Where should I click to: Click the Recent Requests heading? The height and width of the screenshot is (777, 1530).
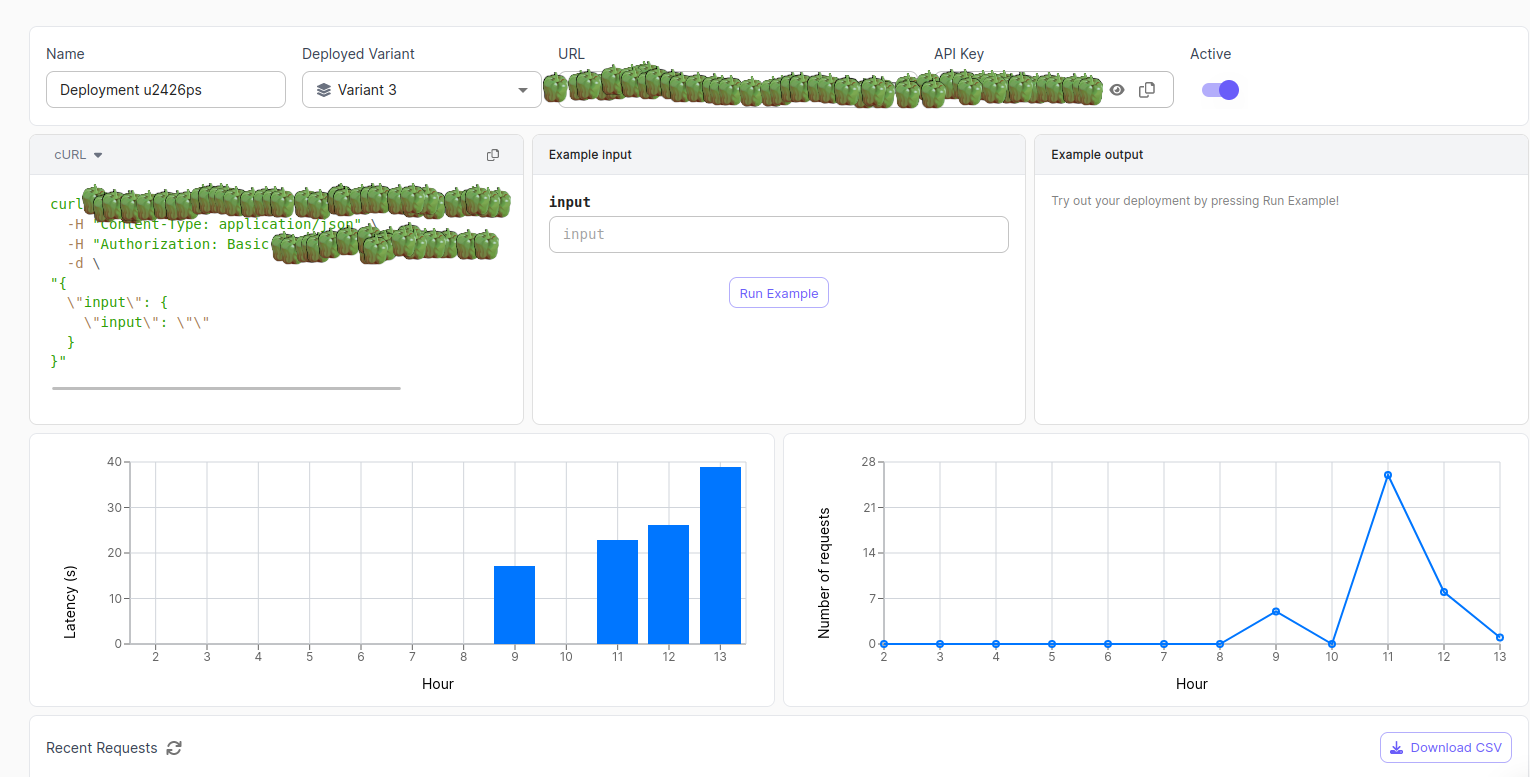coord(102,748)
